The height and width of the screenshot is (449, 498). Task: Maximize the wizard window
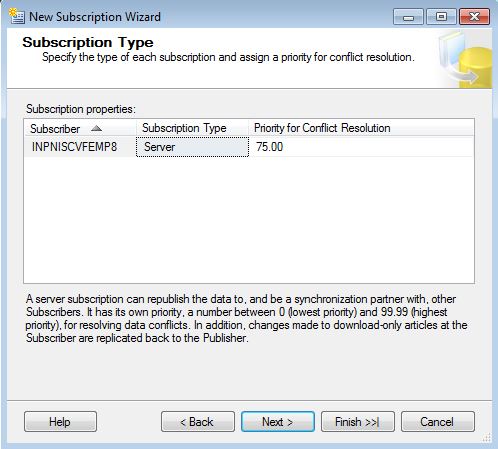(441, 17)
